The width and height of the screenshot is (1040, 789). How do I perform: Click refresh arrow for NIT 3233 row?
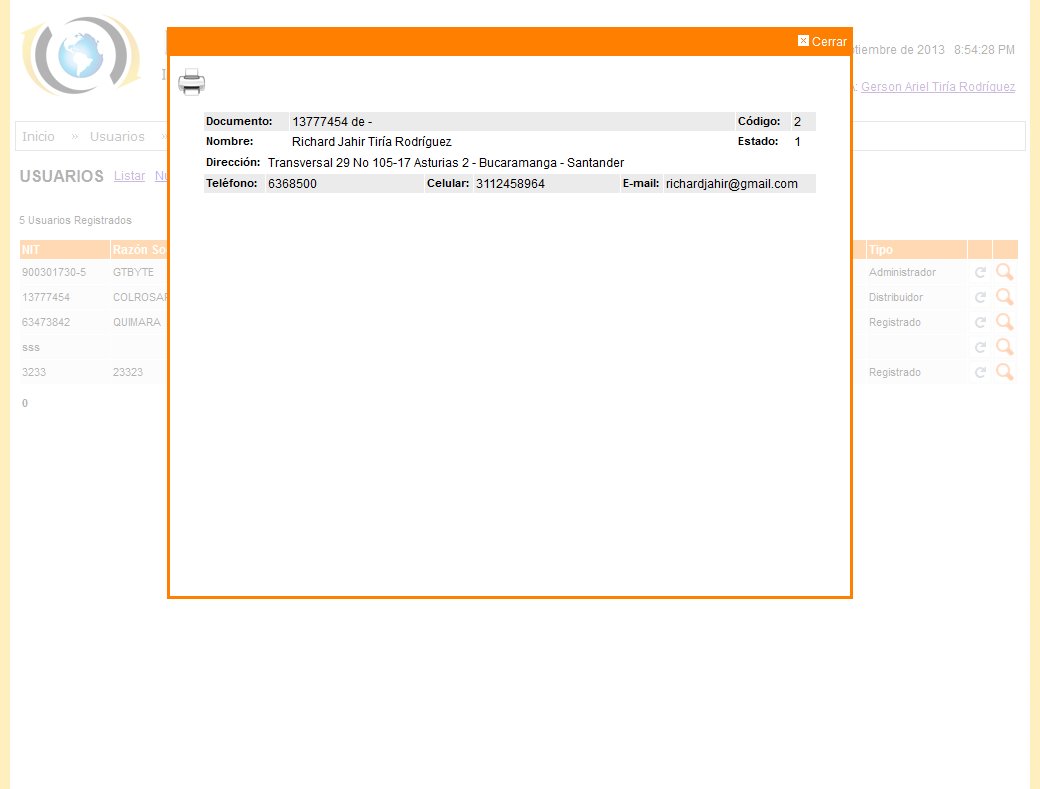[x=980, y=372]
